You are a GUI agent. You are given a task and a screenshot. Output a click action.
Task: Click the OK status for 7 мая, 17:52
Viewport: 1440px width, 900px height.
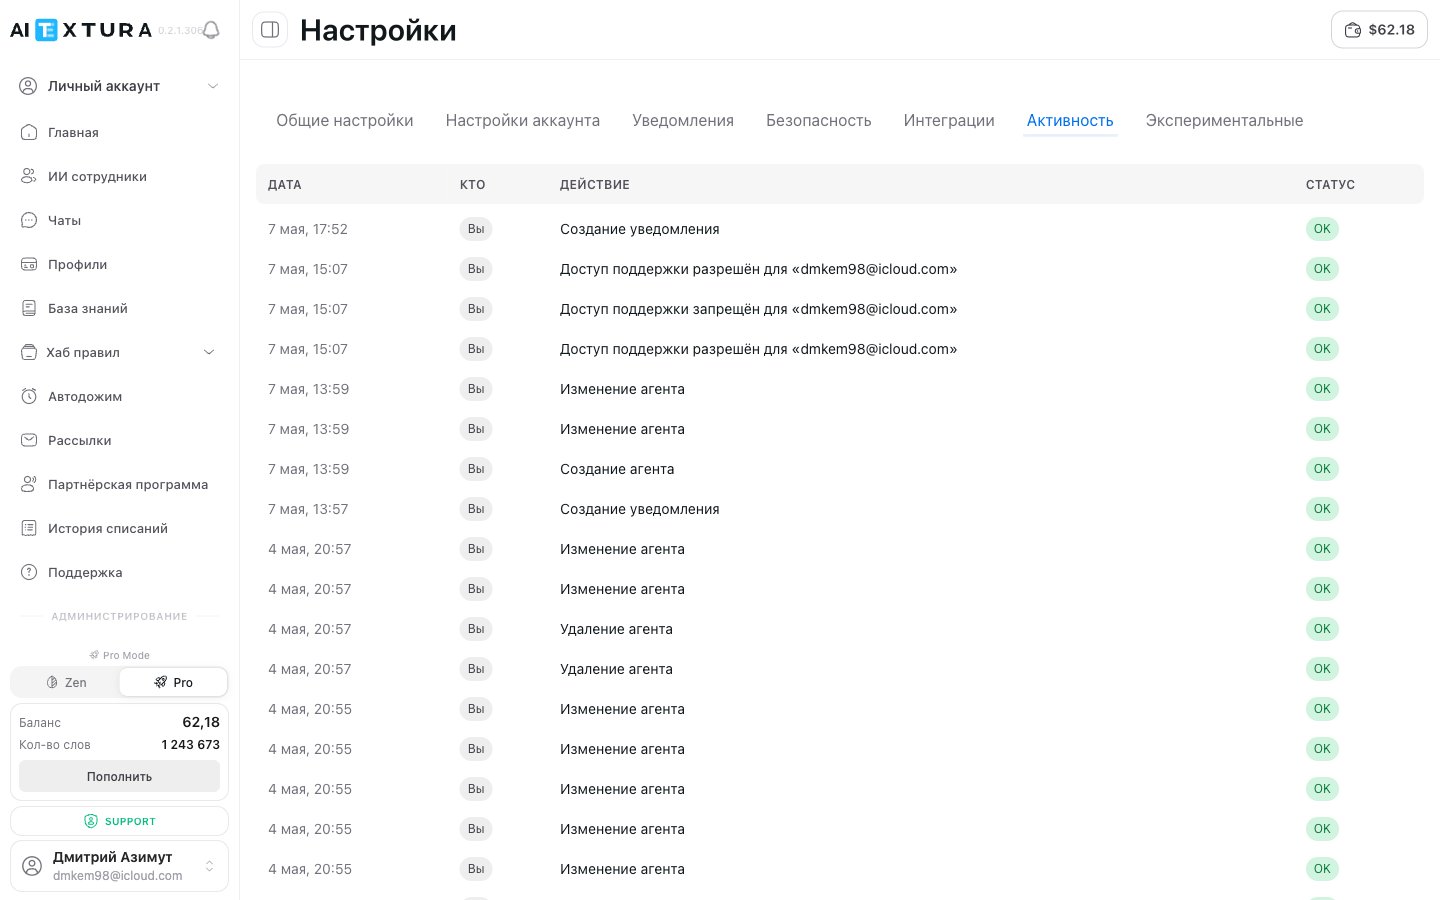coord(1322,229)
